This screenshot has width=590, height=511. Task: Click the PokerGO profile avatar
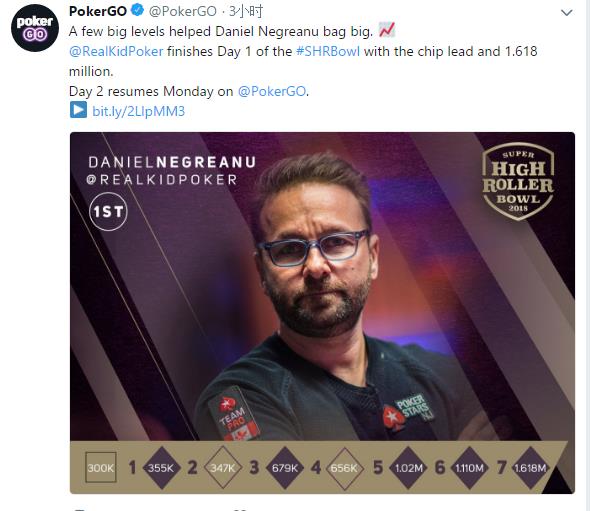(35, 28)
